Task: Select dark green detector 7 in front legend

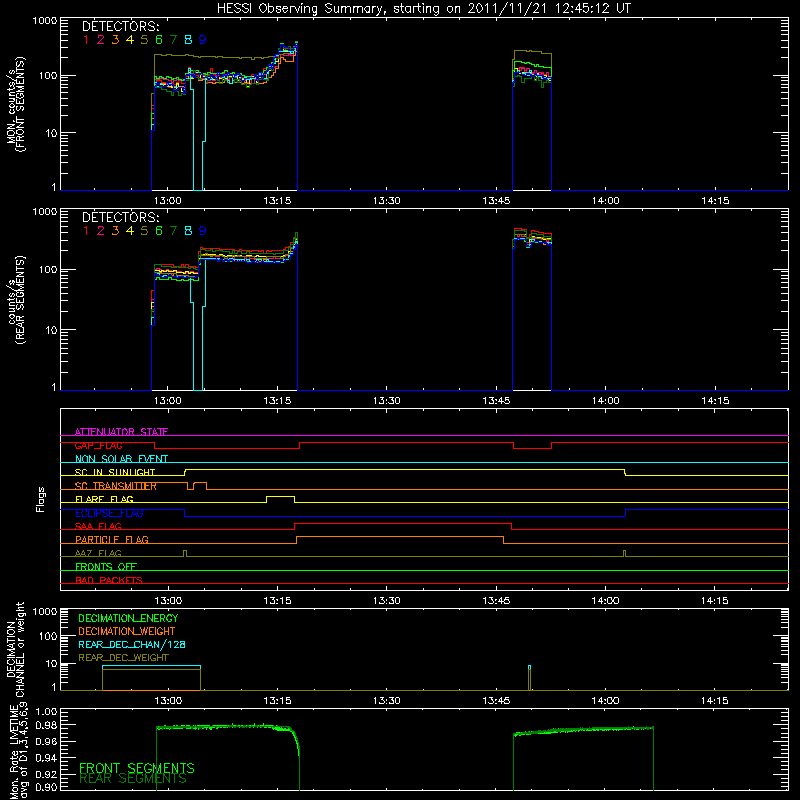Action: [x=173, y=40]
